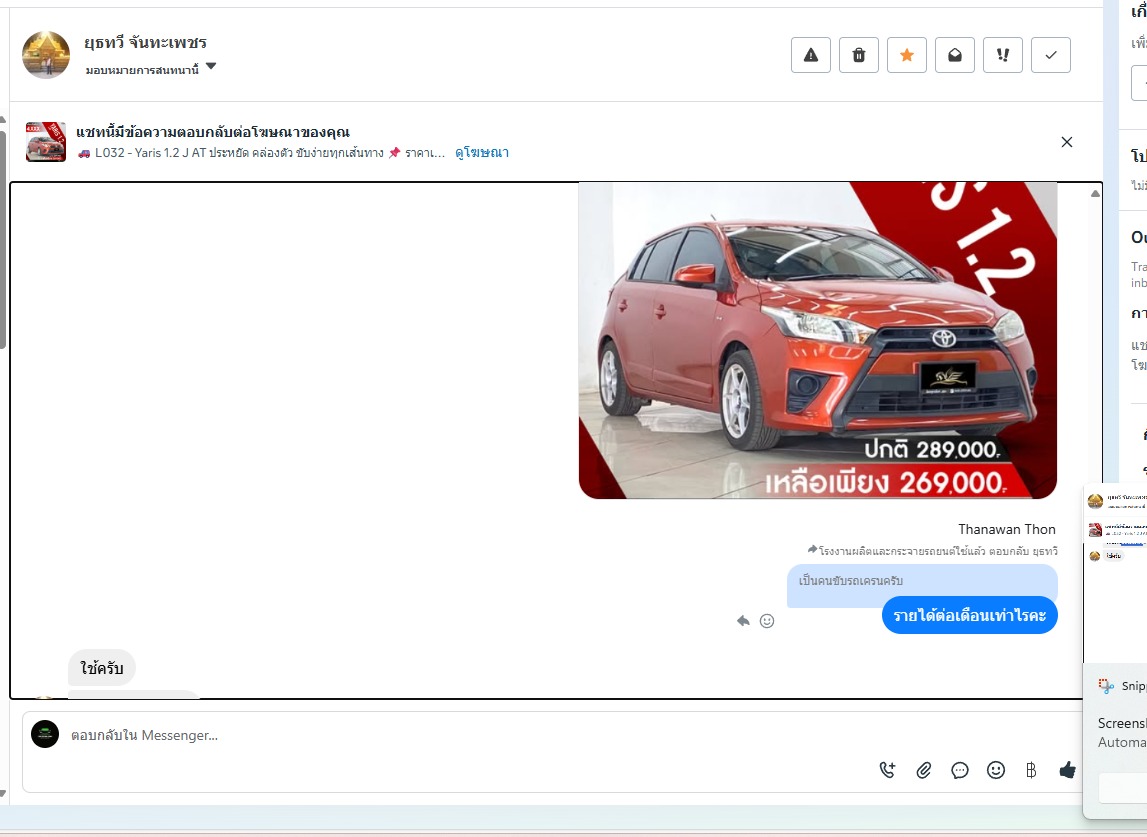Add reaction with smiley beside the message
Image resolution: width=1147 pixels, height=837 pixels.
click(767, 621)
